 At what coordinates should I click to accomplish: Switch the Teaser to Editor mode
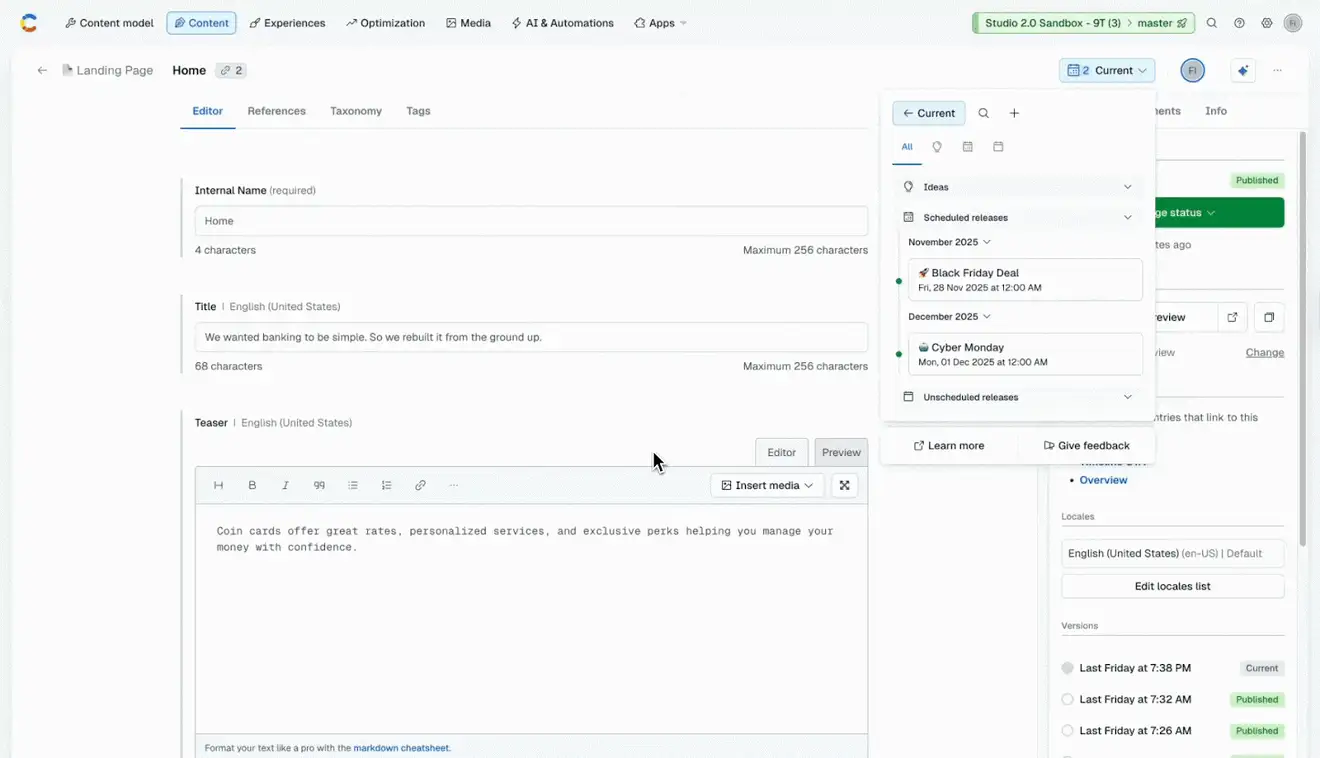click(x=781, y=452)
